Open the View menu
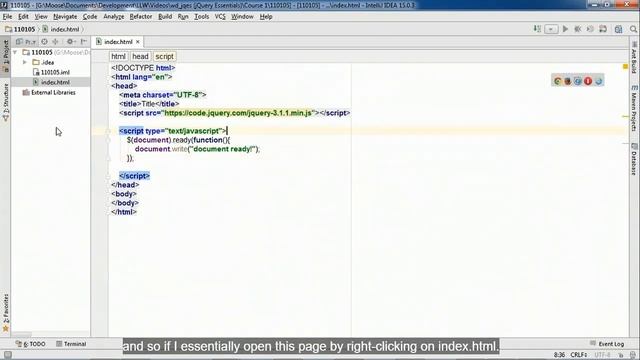The image size is (640, 360). pyautogui.click(x=41, y=17)
